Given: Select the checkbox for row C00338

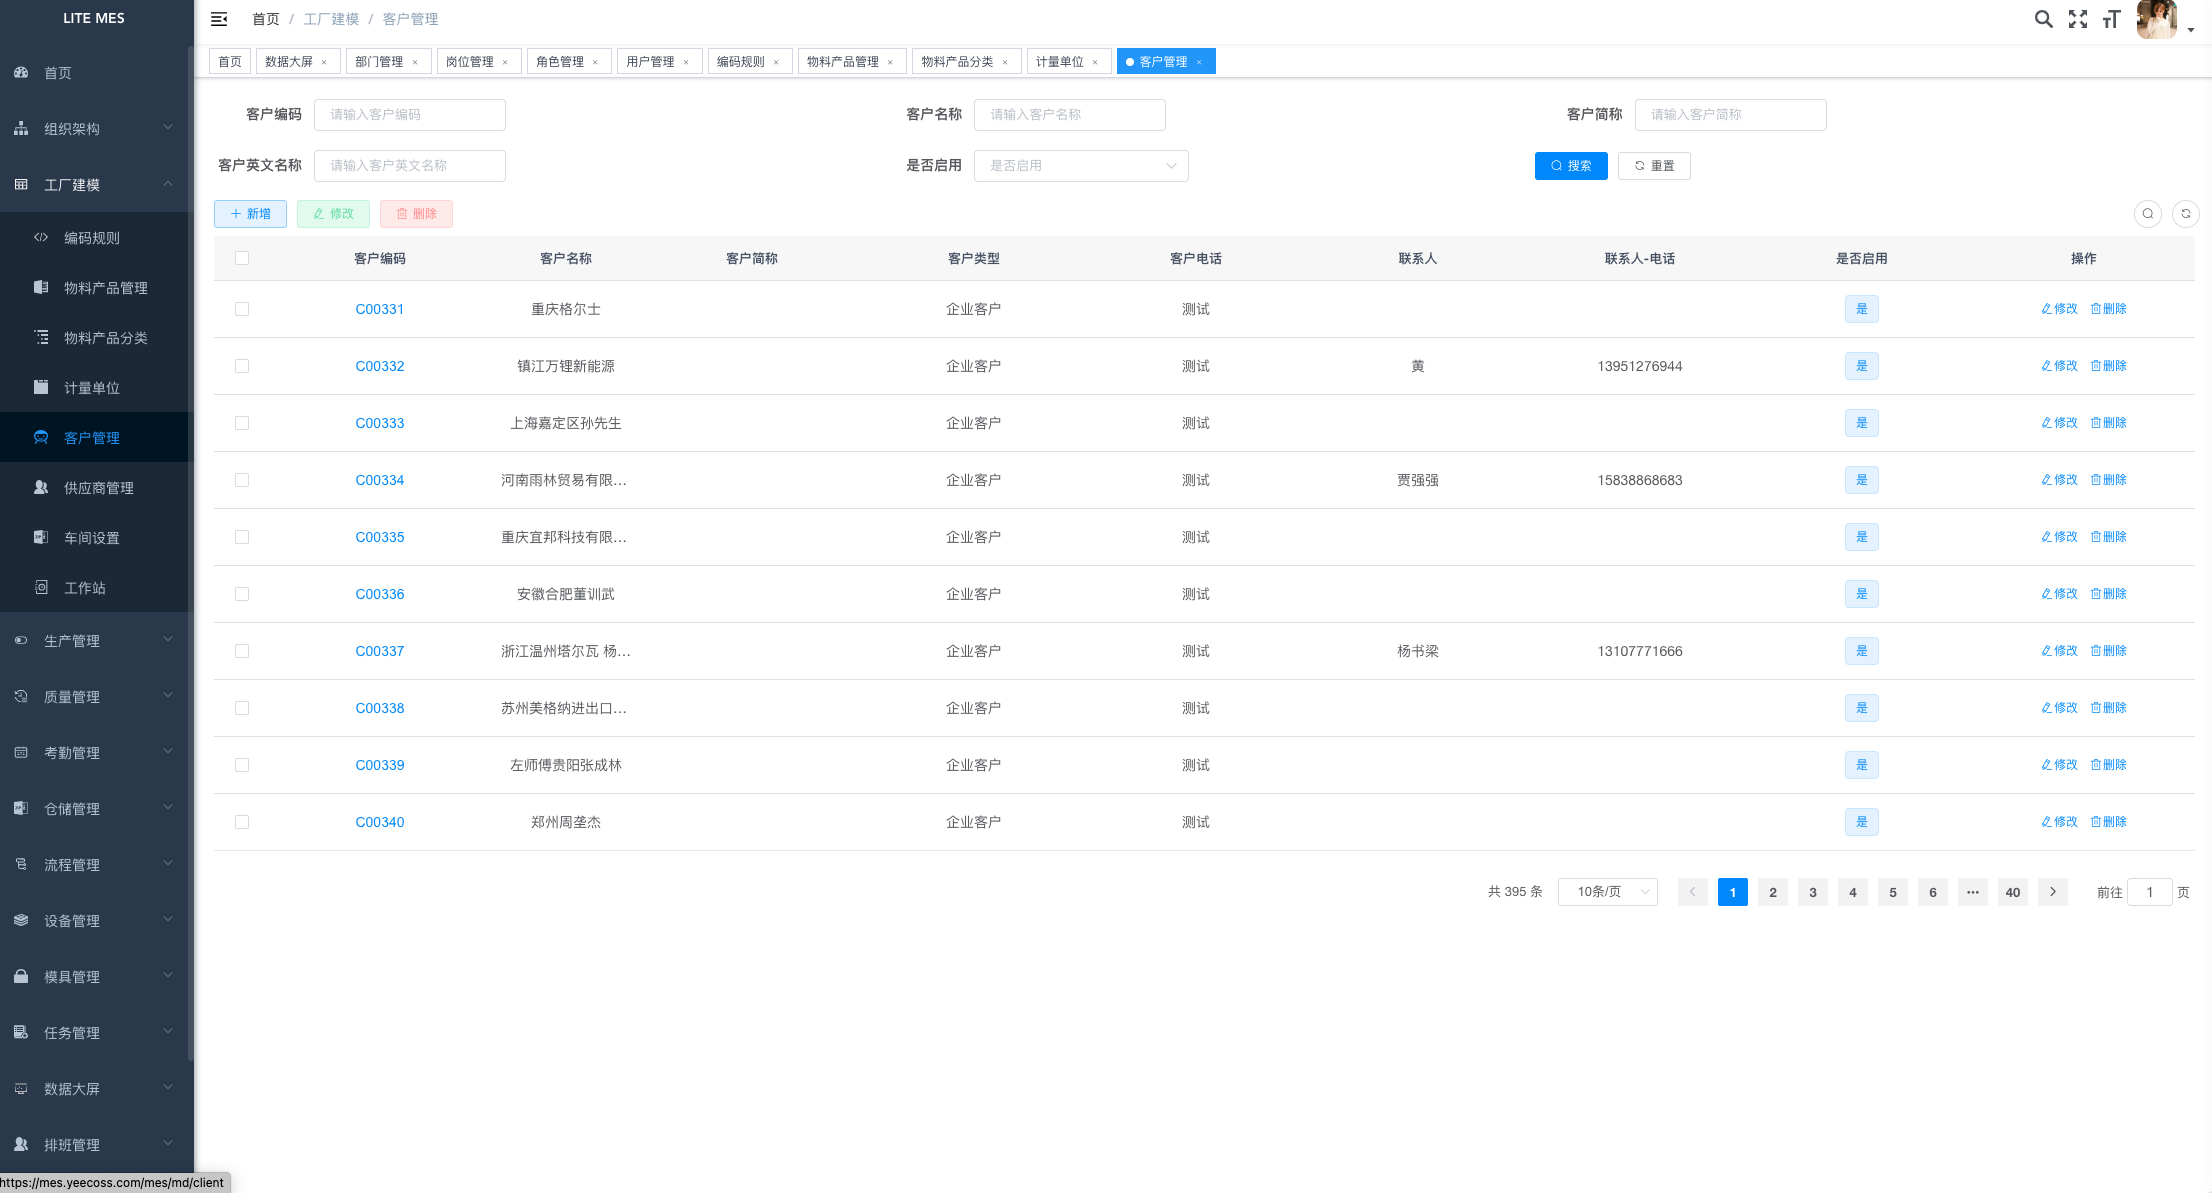Looking at the screenshot, I should (242, 708).
